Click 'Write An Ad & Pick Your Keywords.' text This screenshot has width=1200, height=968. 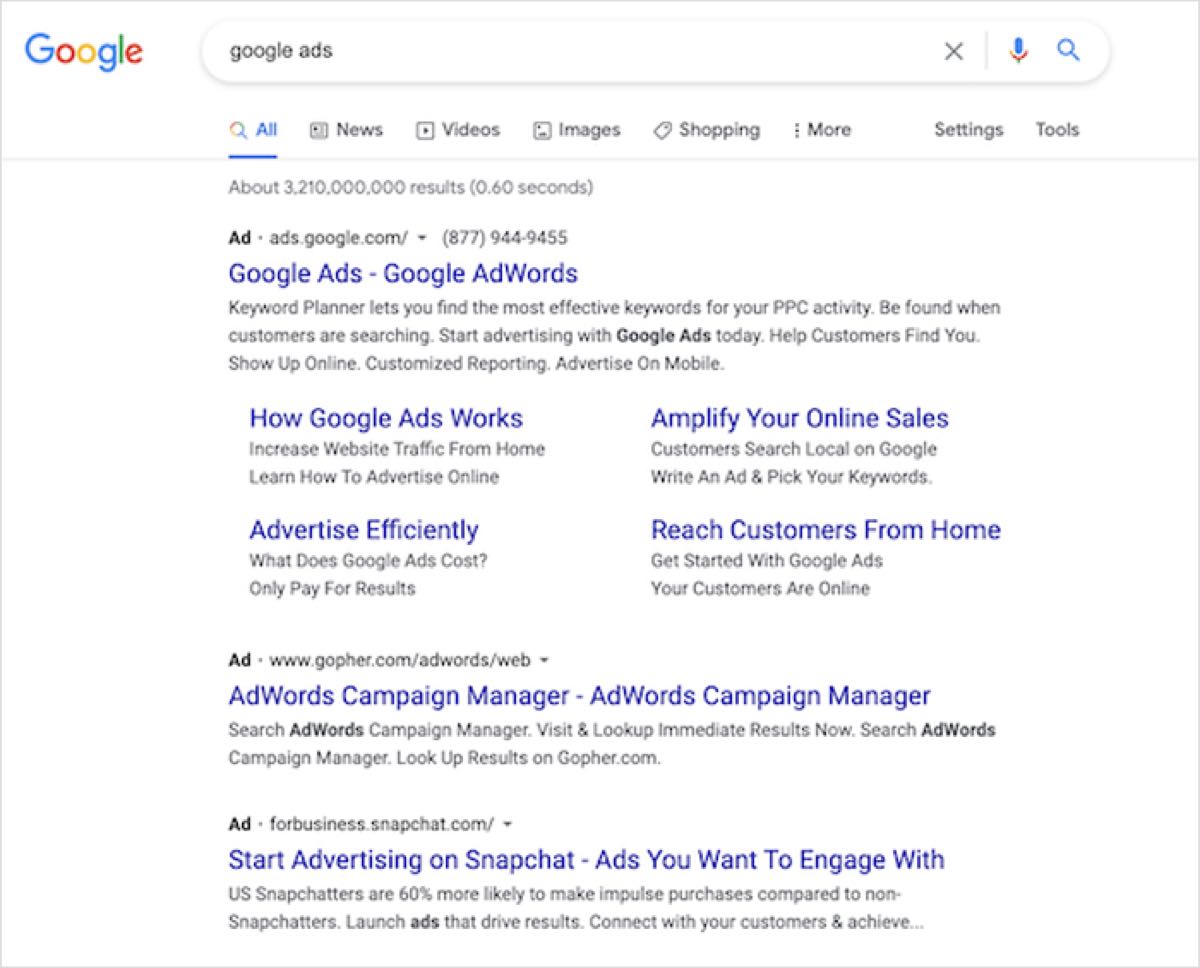pyautogui.click(x=791, y=477)
